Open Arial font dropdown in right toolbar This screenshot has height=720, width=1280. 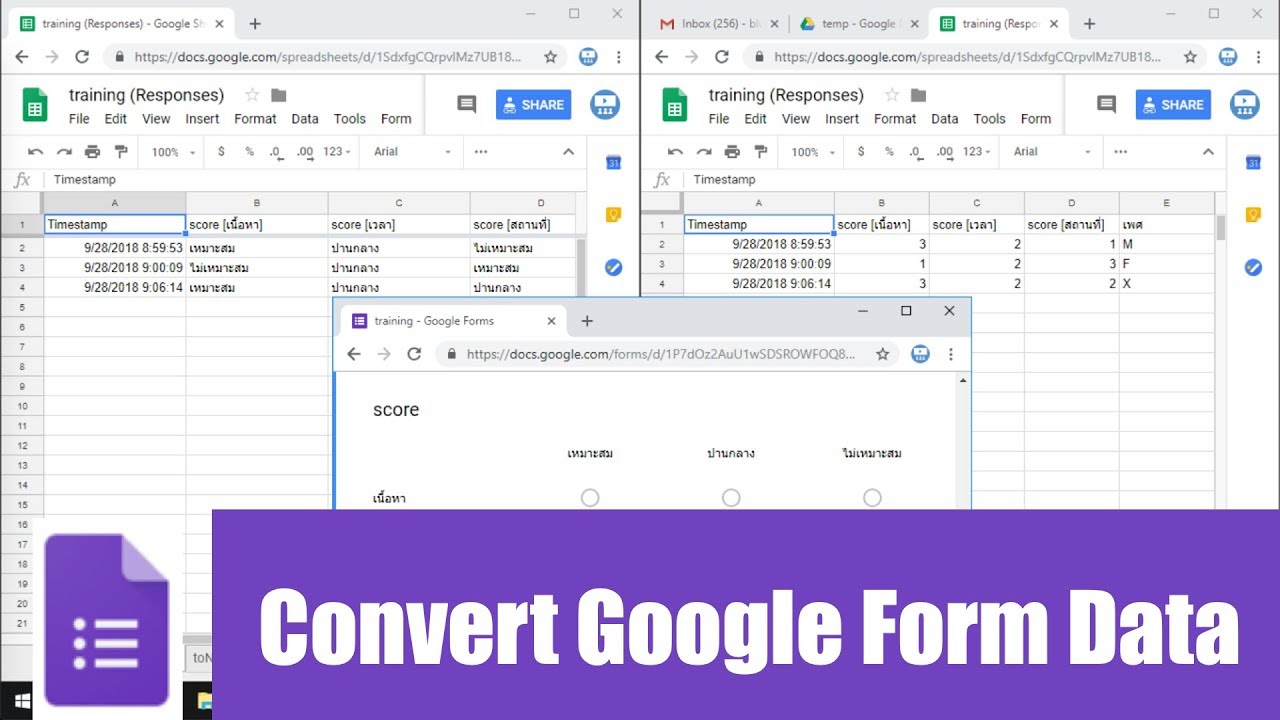(1052, 152)
